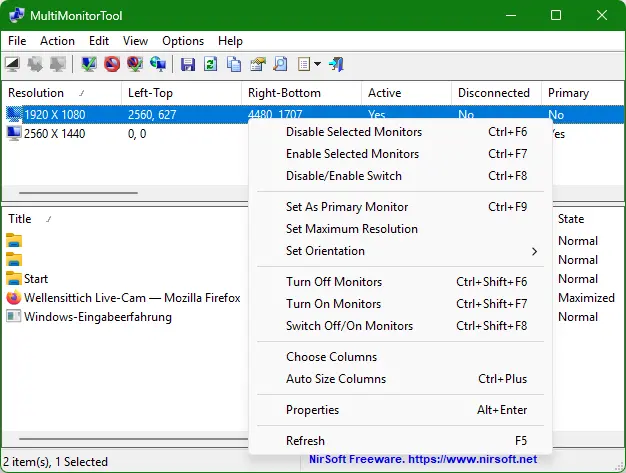Click the Copy selected items toolbar icon

(234, 64)
